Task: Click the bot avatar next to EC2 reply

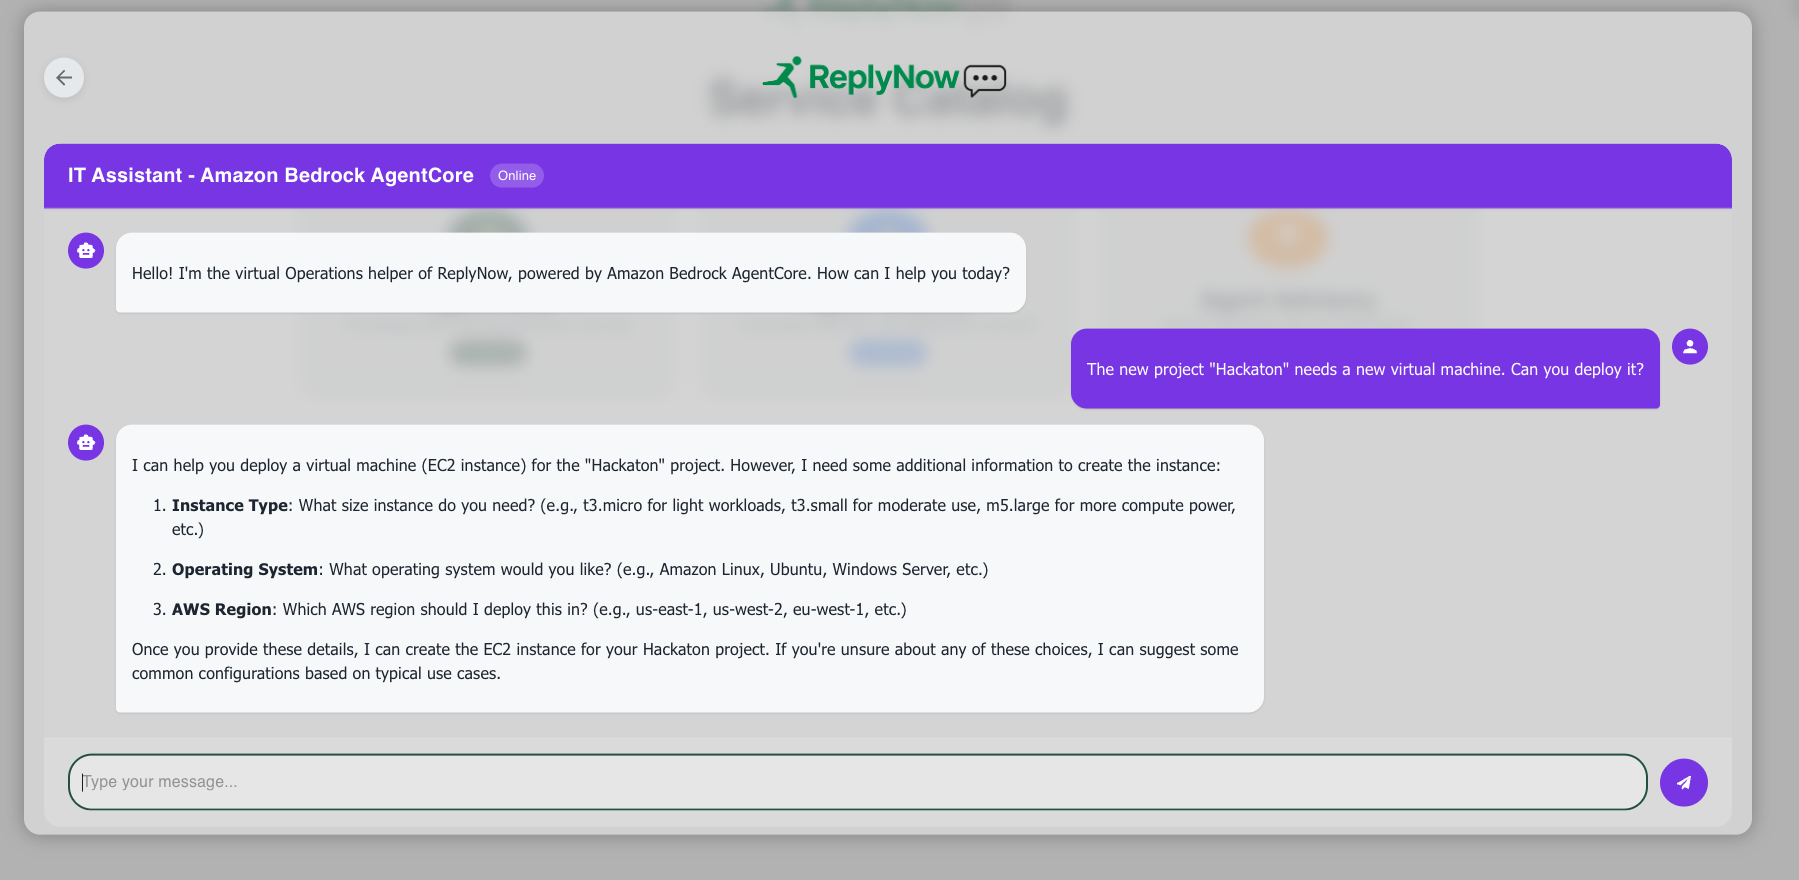Action: click(86, 442)
